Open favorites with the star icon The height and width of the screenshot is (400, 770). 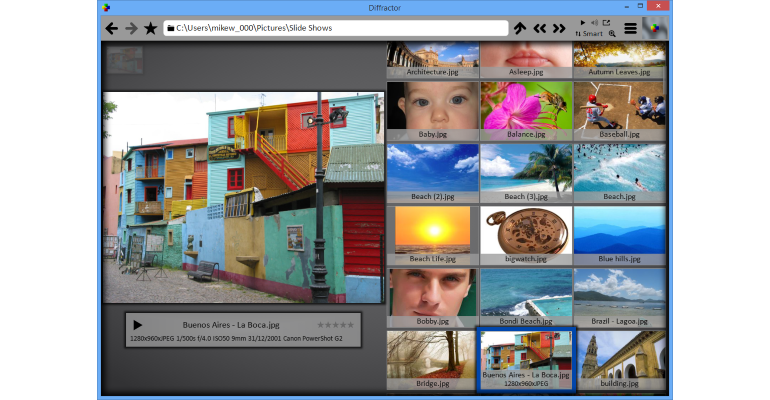point(151,28)
